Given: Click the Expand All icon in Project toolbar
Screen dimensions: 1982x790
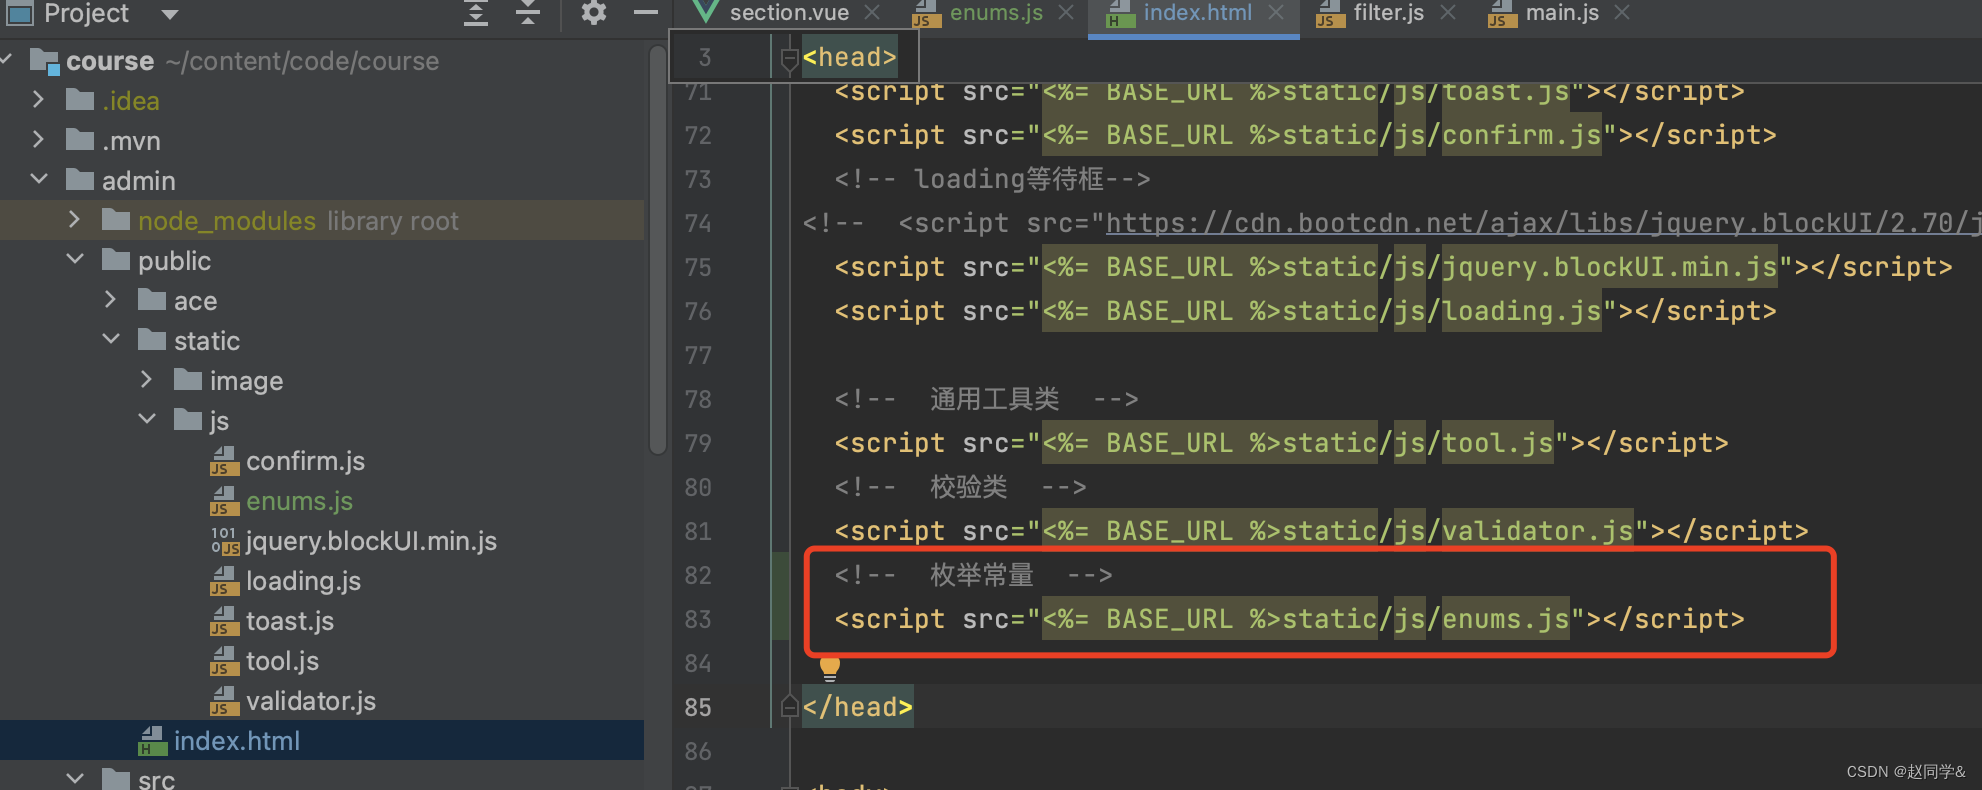Looking at the screenshot, I should pyautogui.click(x=476, y=13).
